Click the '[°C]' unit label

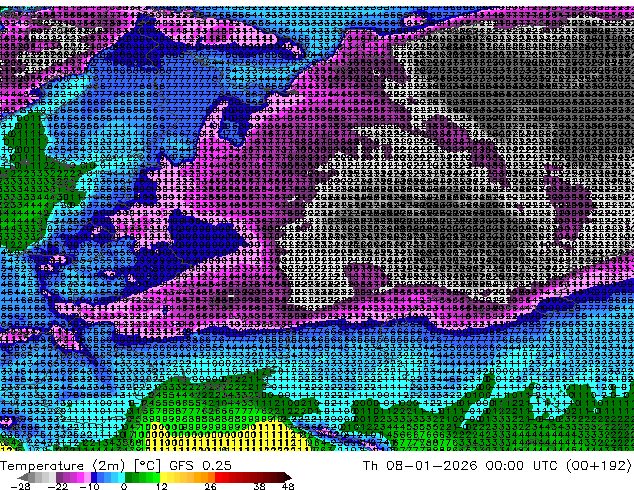point(147,466)
